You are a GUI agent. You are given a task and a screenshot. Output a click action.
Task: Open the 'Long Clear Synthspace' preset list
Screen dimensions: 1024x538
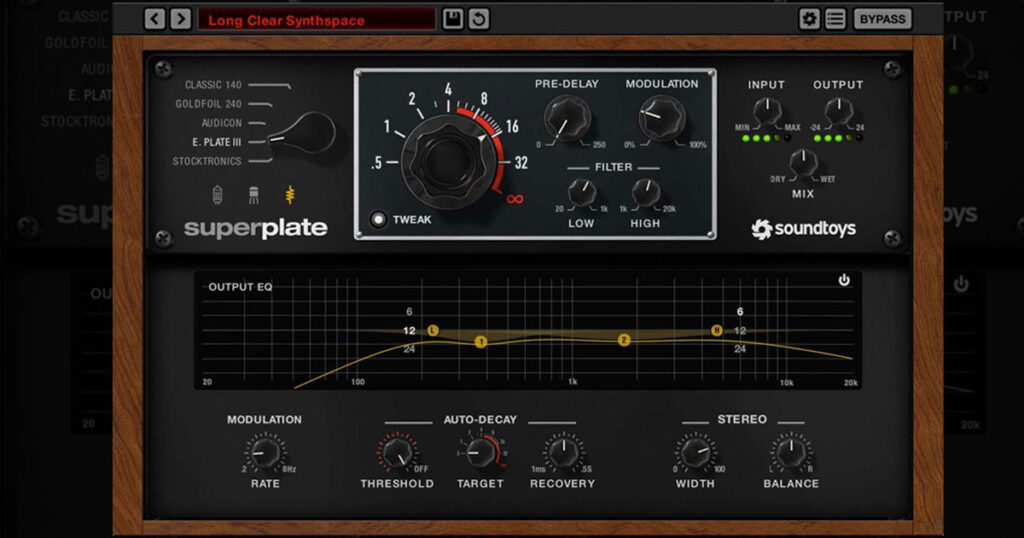pyautogui.click(x=316, y=20)
